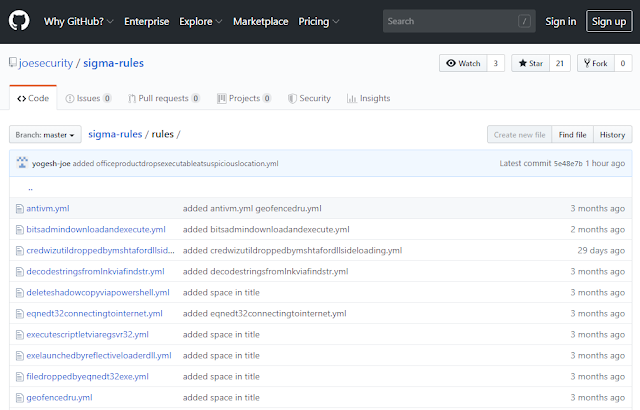The width and height of the screenshot is (640, 410).
Task: Expand the Why GitHub? menu
Action: 78,21
